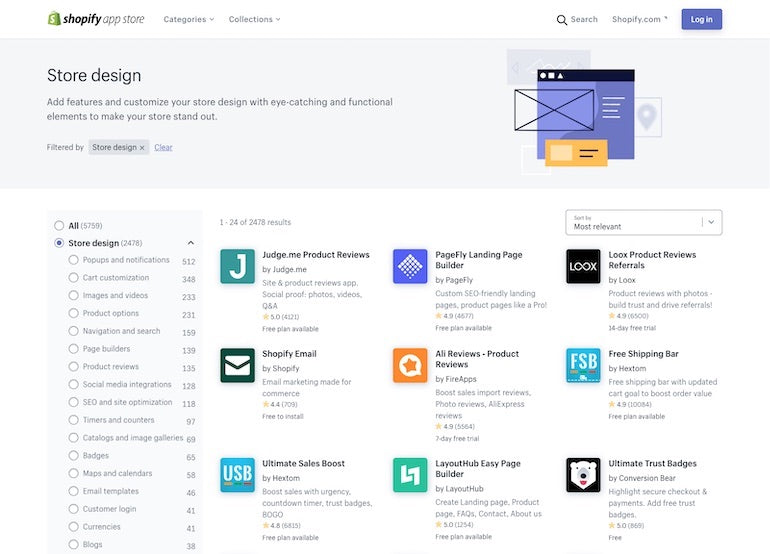Collapse the Store design category chevron

tap(191, 243)
